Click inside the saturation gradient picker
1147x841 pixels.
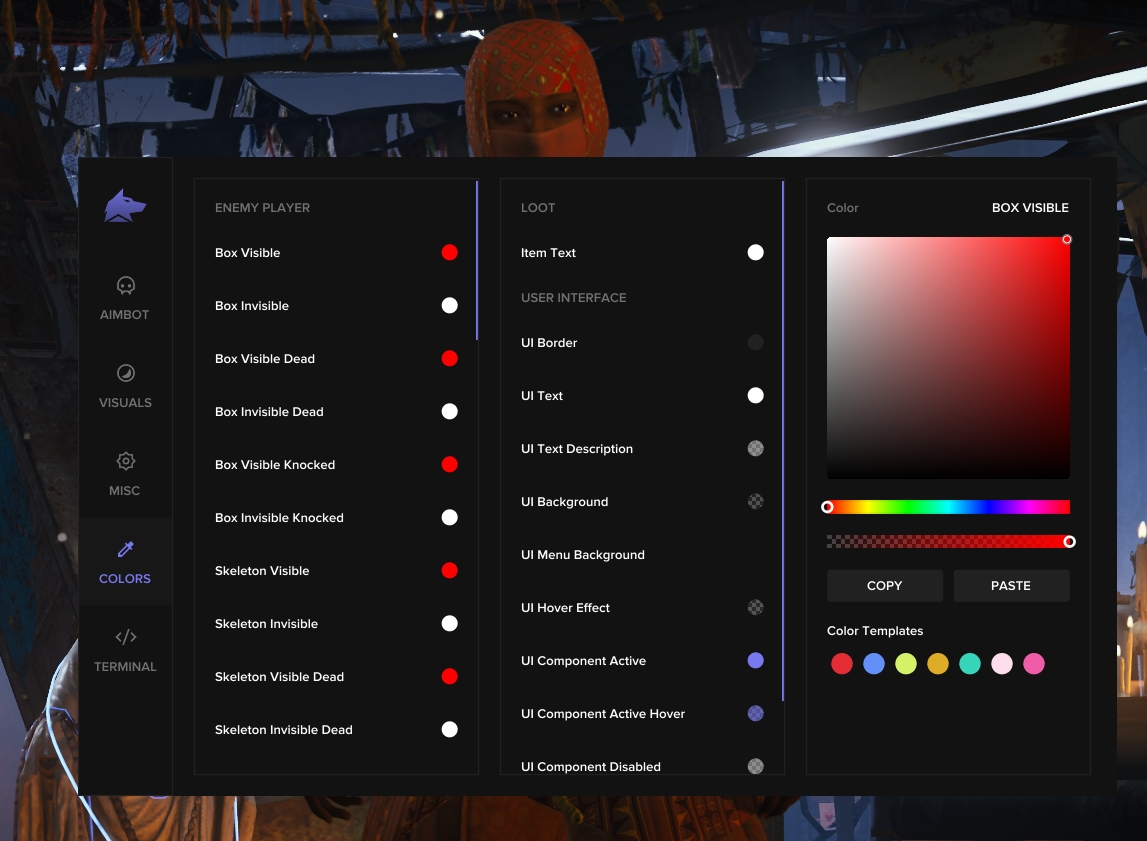[948, 357]
